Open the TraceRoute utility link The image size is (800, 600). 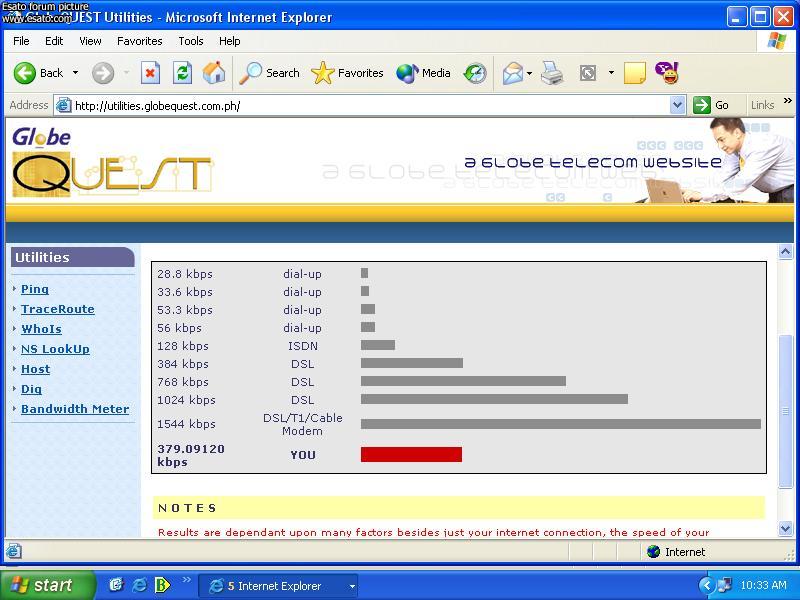tap(58, 309)
